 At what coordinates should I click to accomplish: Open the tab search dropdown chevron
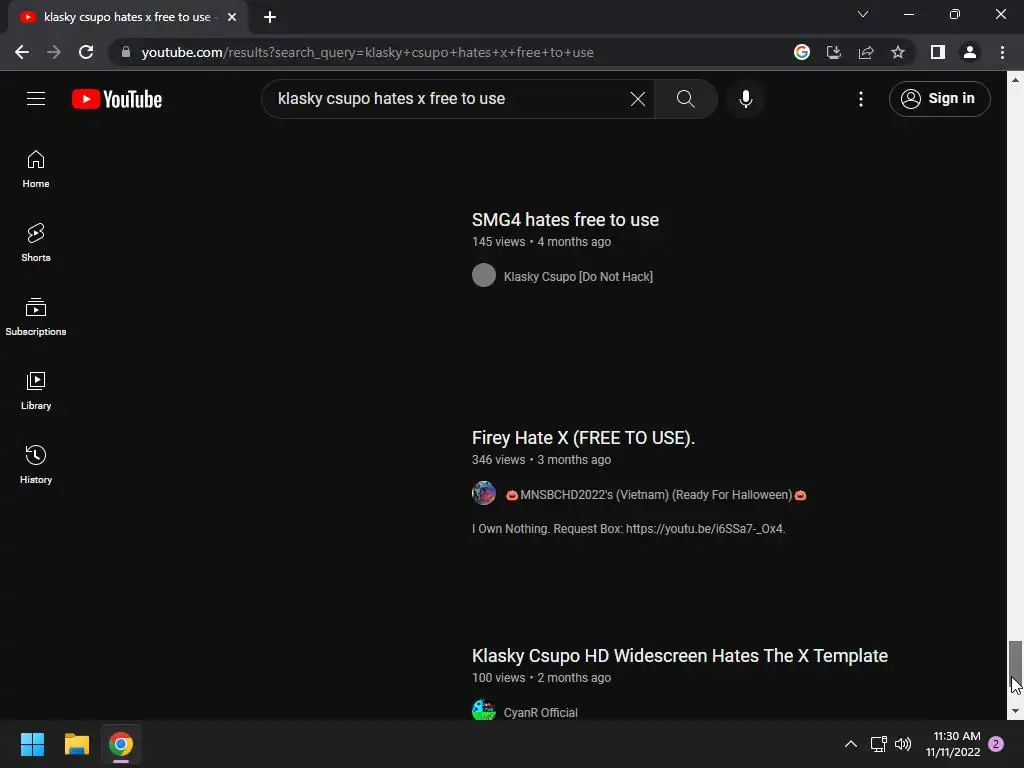coord(863,14)
